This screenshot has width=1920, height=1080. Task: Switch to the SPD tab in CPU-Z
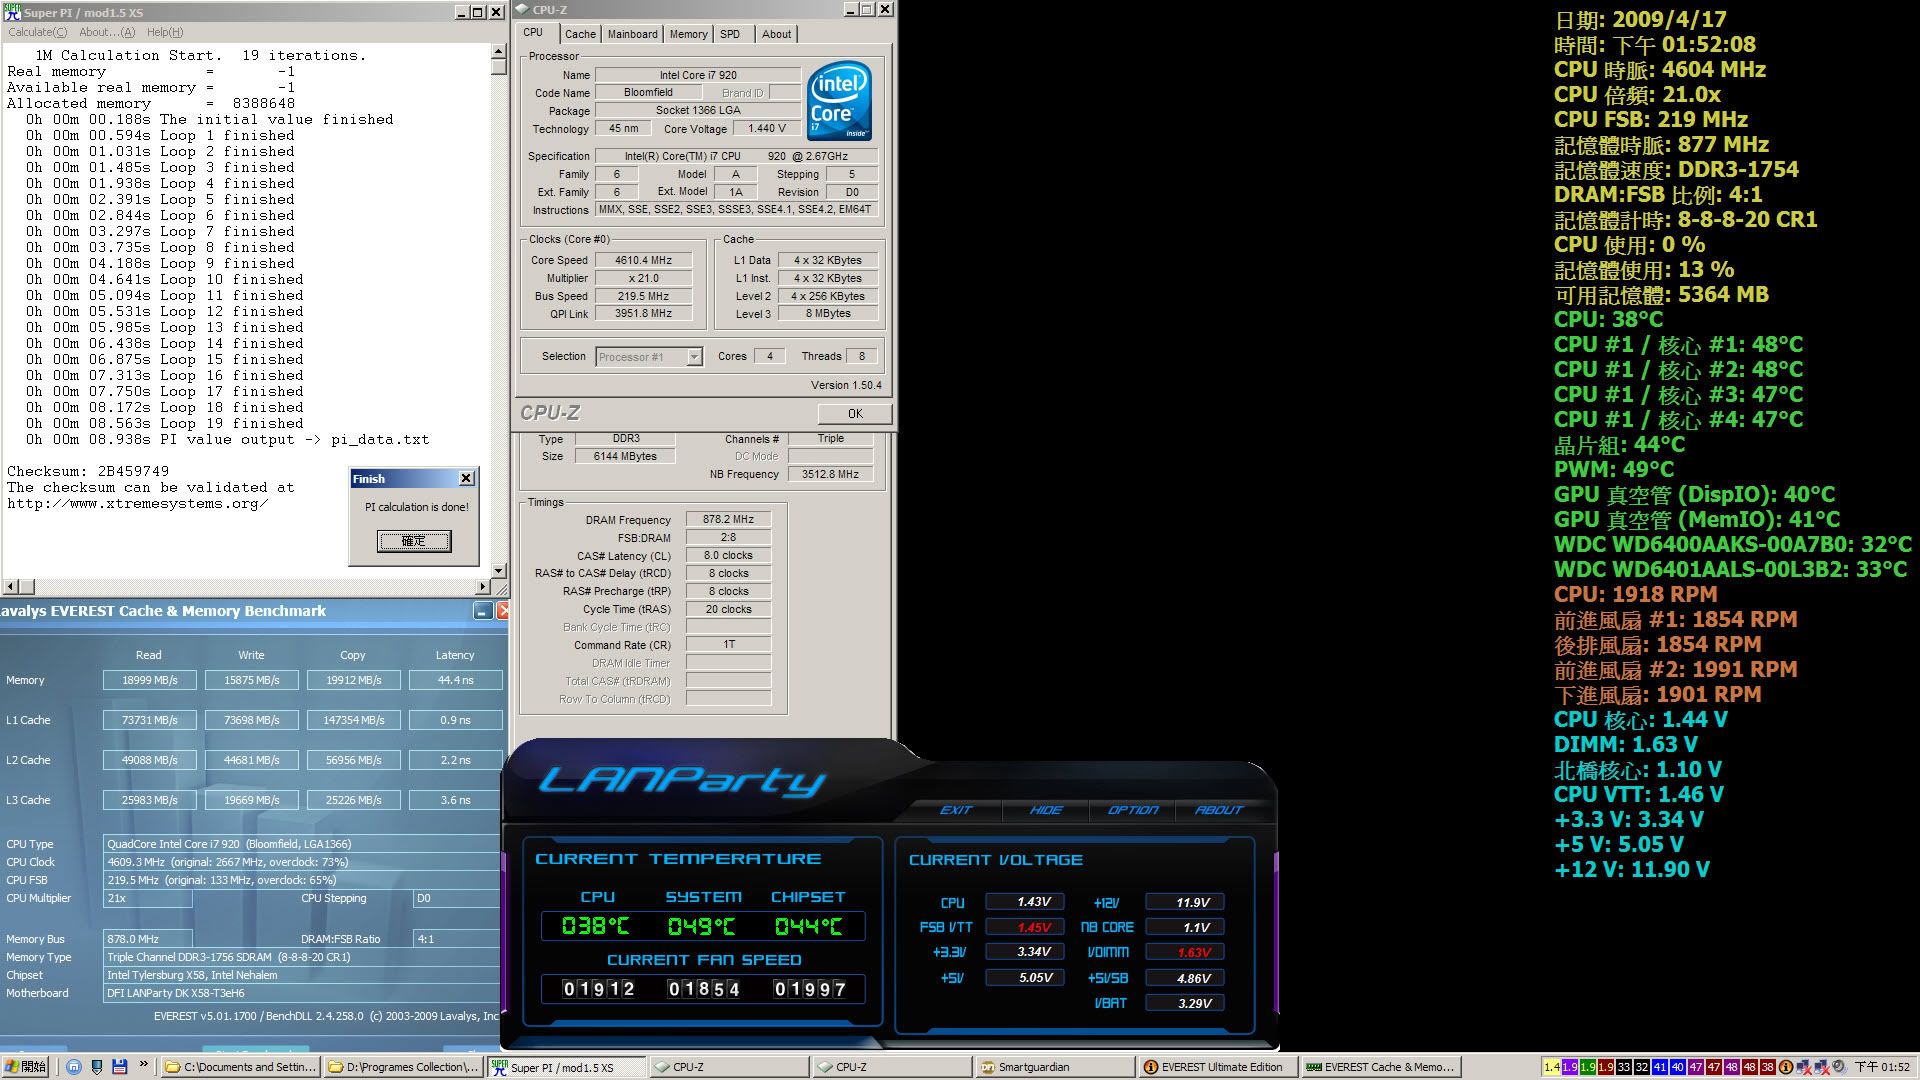[731, 33]
